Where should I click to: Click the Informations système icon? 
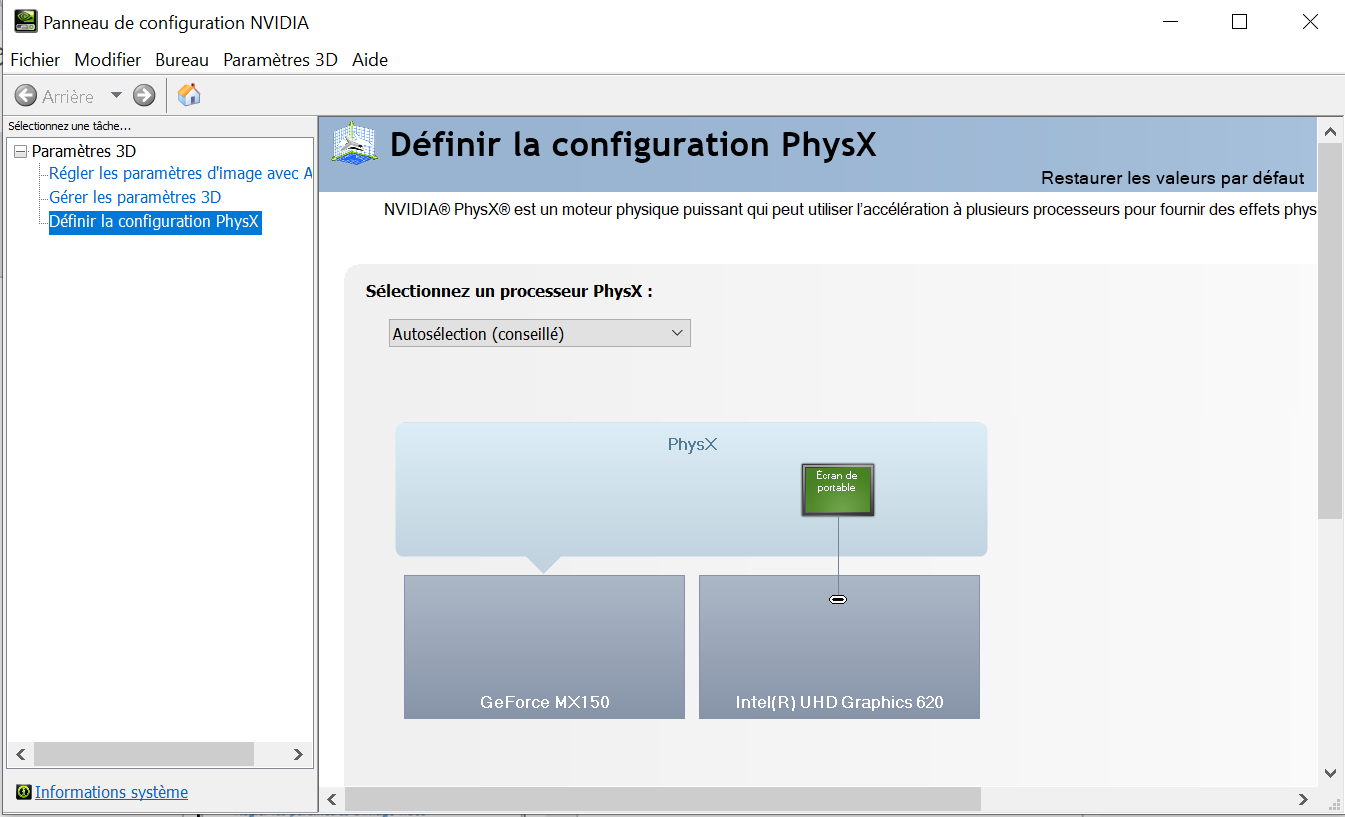point(24,792)
